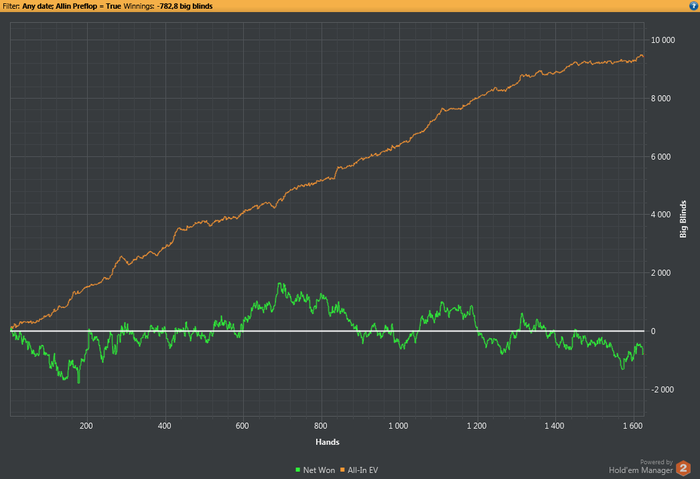
Task: Click the Hands axis title
Action: [x=327, y=442]
